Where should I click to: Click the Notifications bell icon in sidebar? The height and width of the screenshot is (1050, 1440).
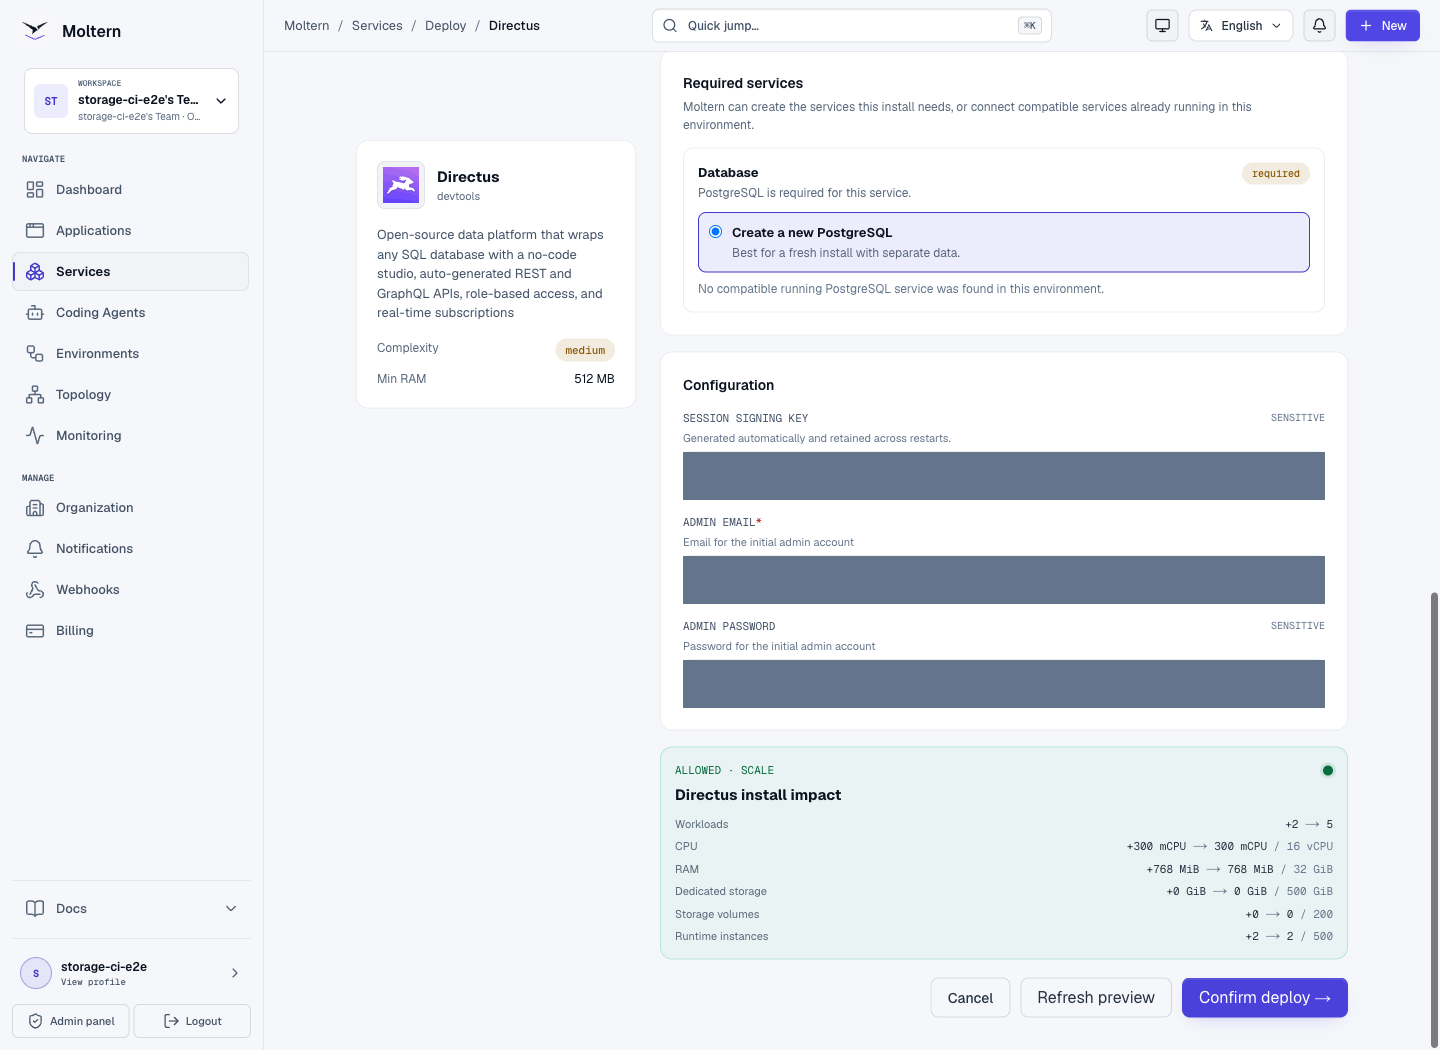click(x=35, y=549)
